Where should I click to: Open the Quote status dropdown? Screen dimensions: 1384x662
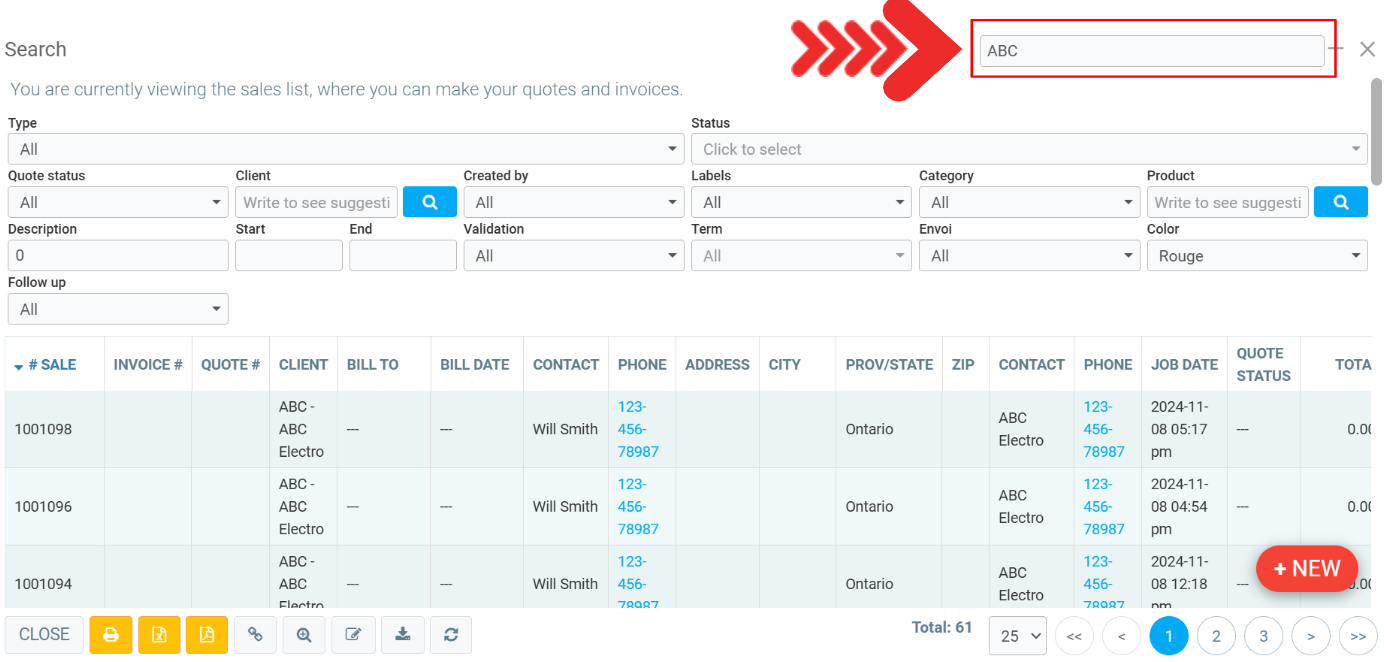(x=117, y=202)
